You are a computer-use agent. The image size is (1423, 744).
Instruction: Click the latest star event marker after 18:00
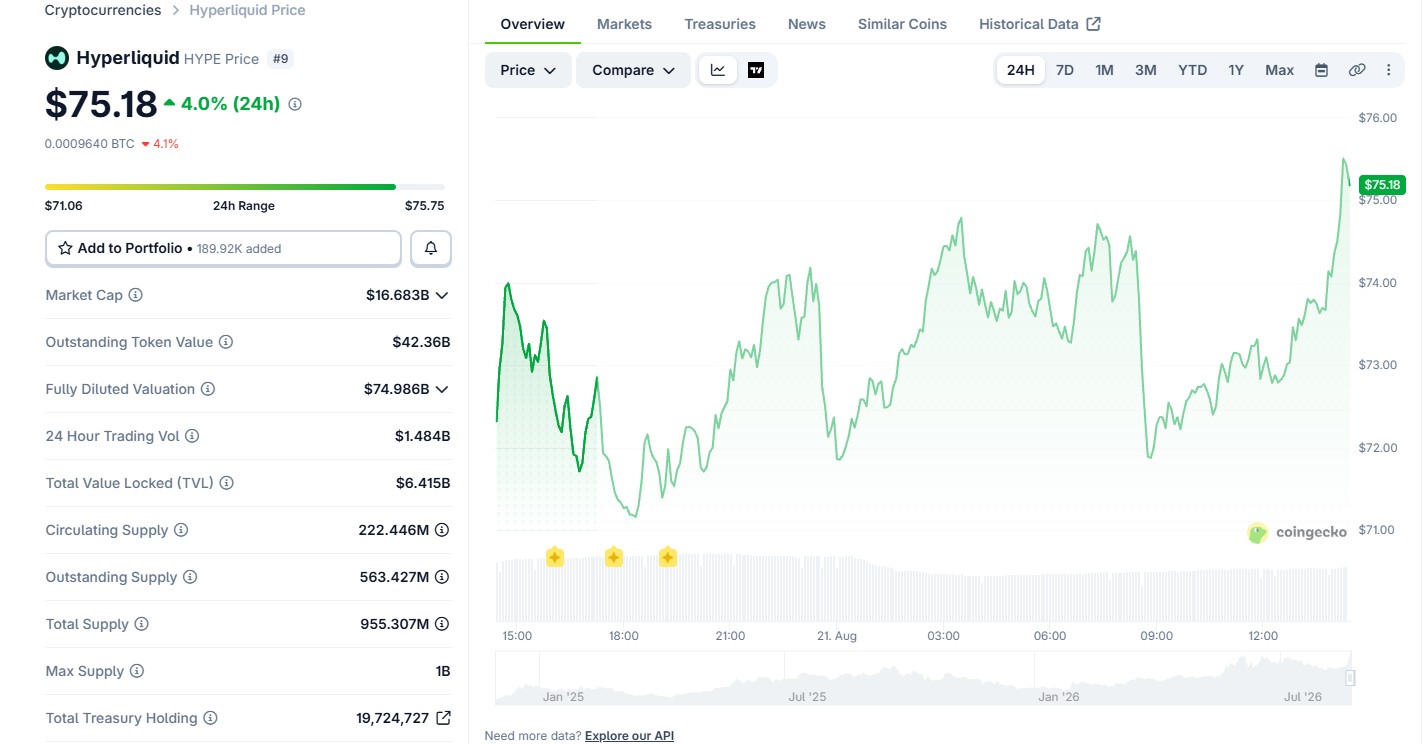(668, 557)
